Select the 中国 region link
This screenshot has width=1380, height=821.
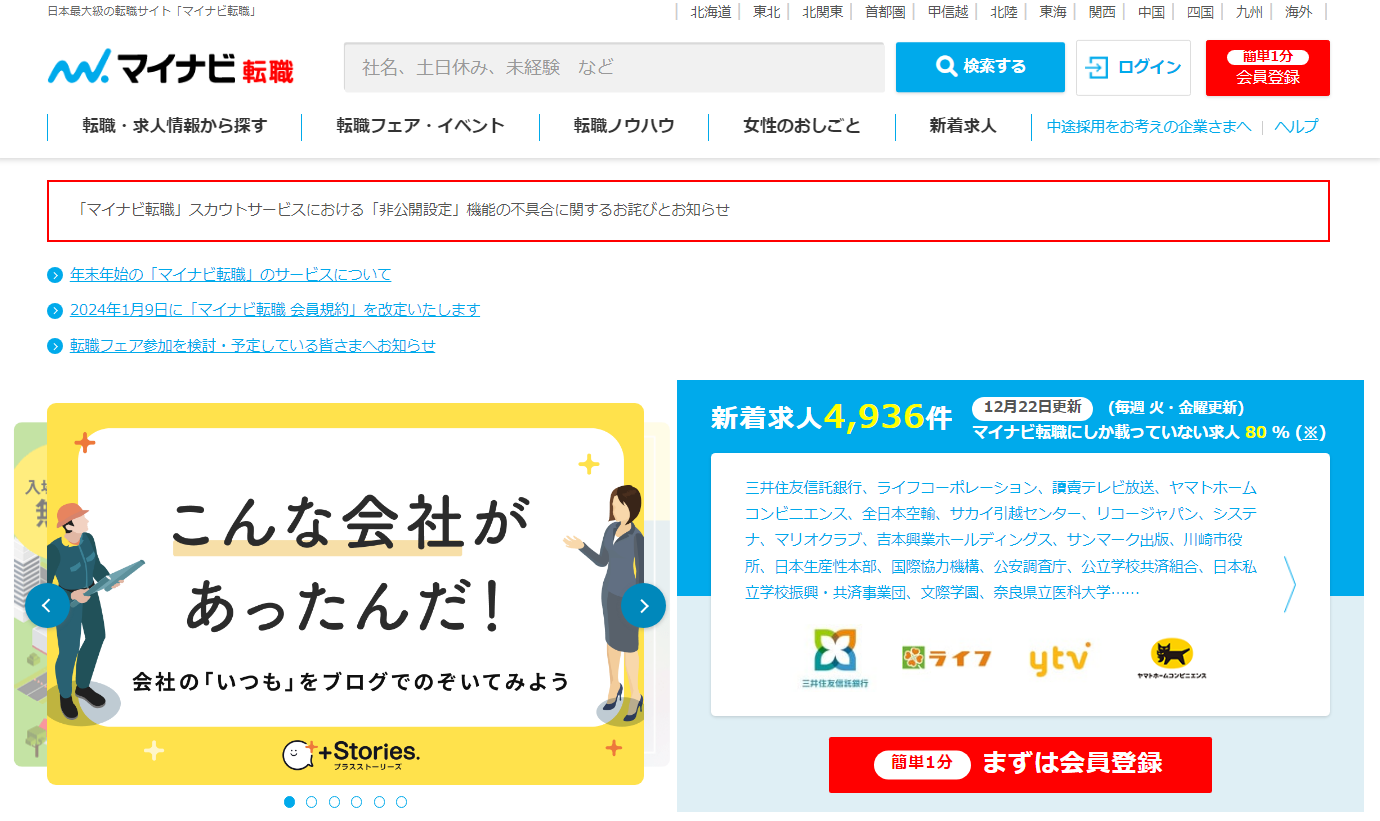[x=1151, y=12]
